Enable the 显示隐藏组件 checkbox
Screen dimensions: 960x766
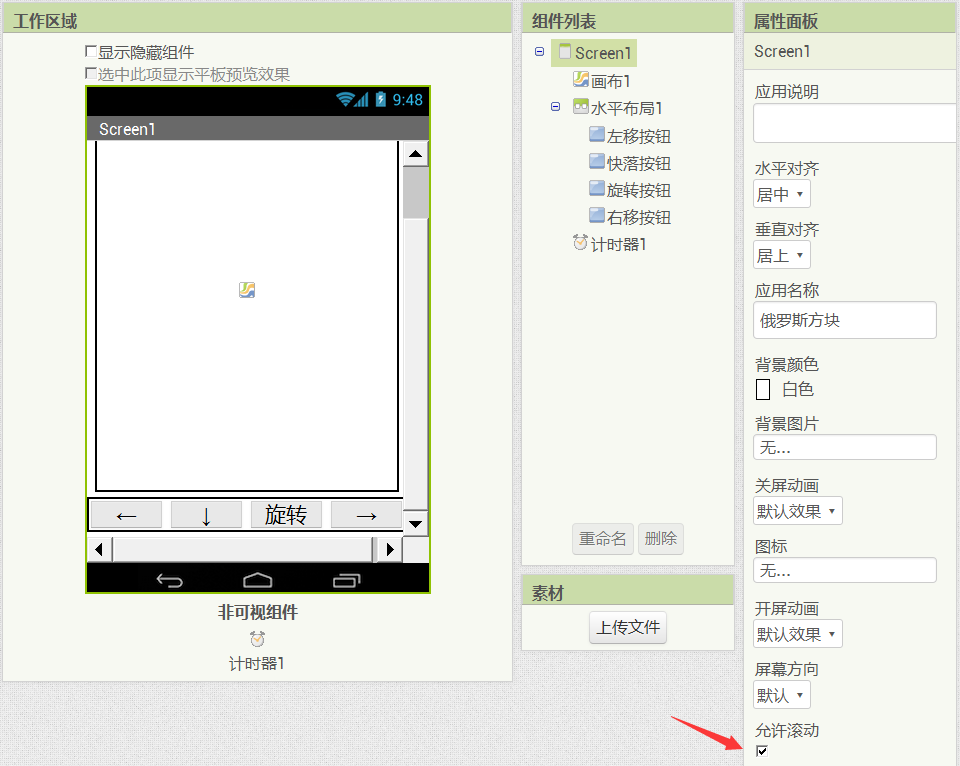91,52
